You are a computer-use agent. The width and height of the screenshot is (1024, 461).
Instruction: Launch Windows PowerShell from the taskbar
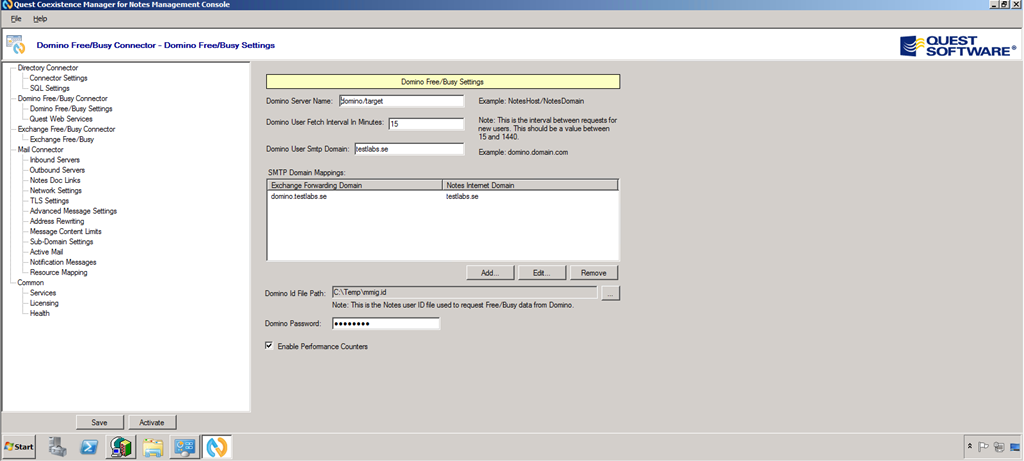pyautogui.click(x=89, y=447)
